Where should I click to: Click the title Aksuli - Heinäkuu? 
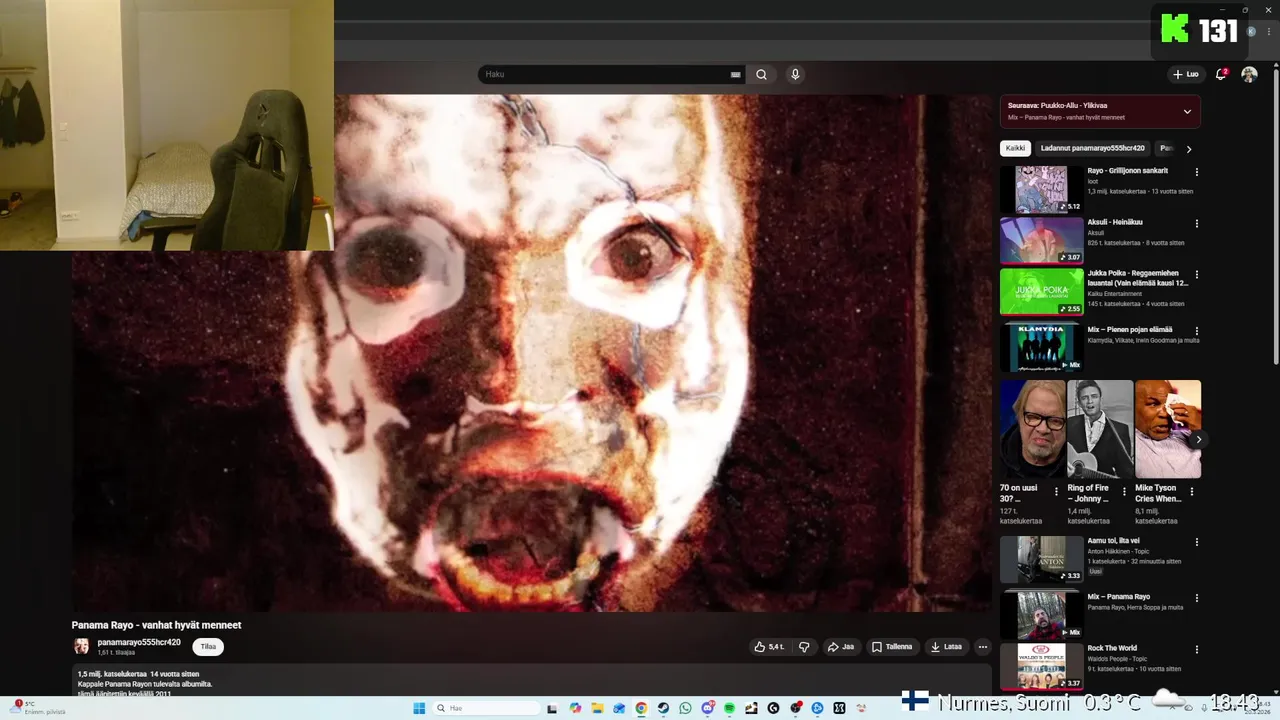[1115, 222]
